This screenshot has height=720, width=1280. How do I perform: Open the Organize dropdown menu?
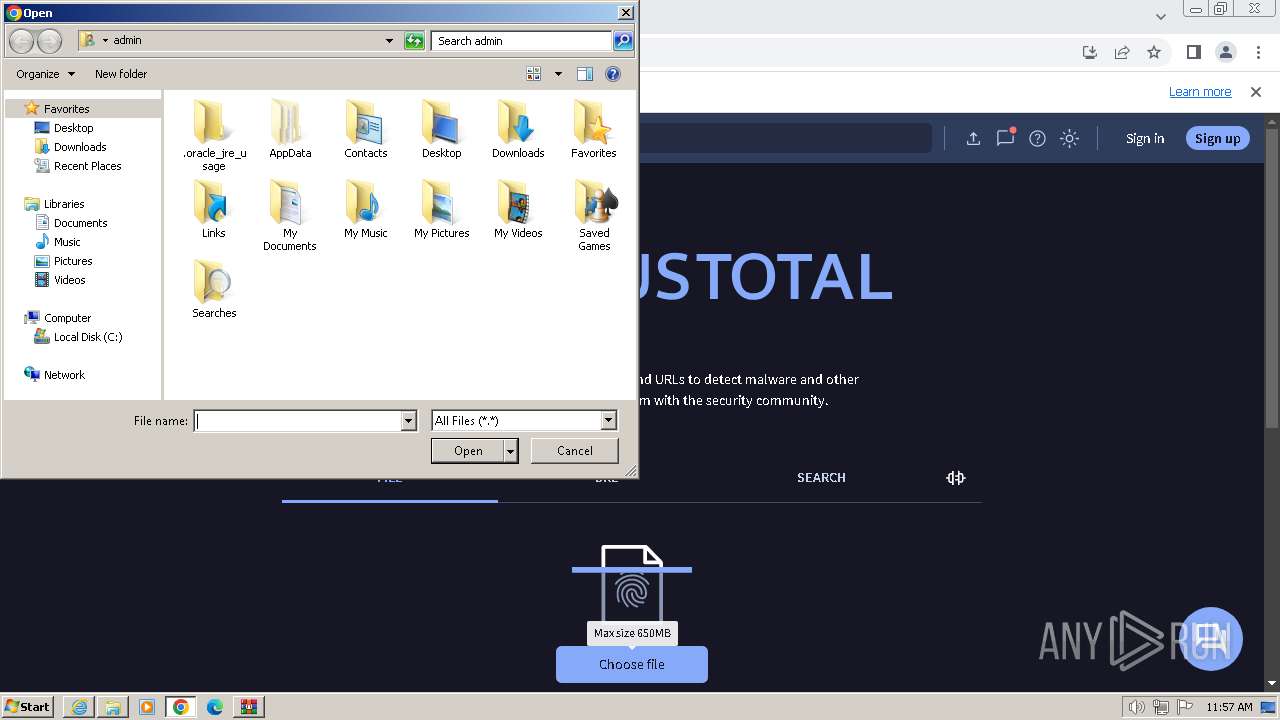tap(45, 74)
